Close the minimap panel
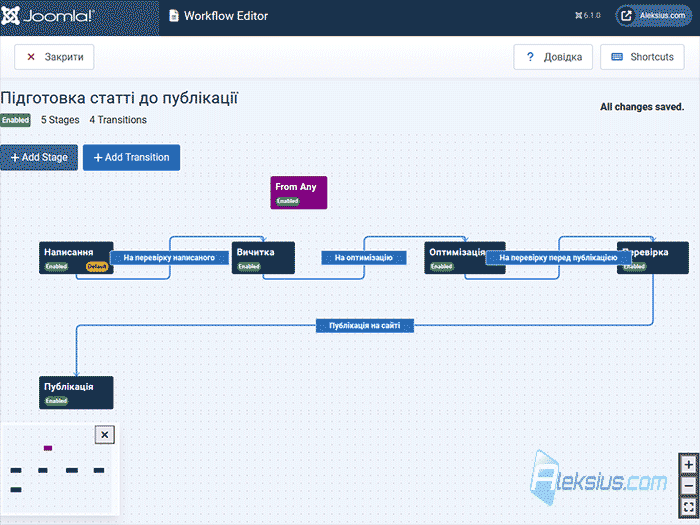Image resolution: width=700 pixels, height=525 pixels. pos(104,434)
